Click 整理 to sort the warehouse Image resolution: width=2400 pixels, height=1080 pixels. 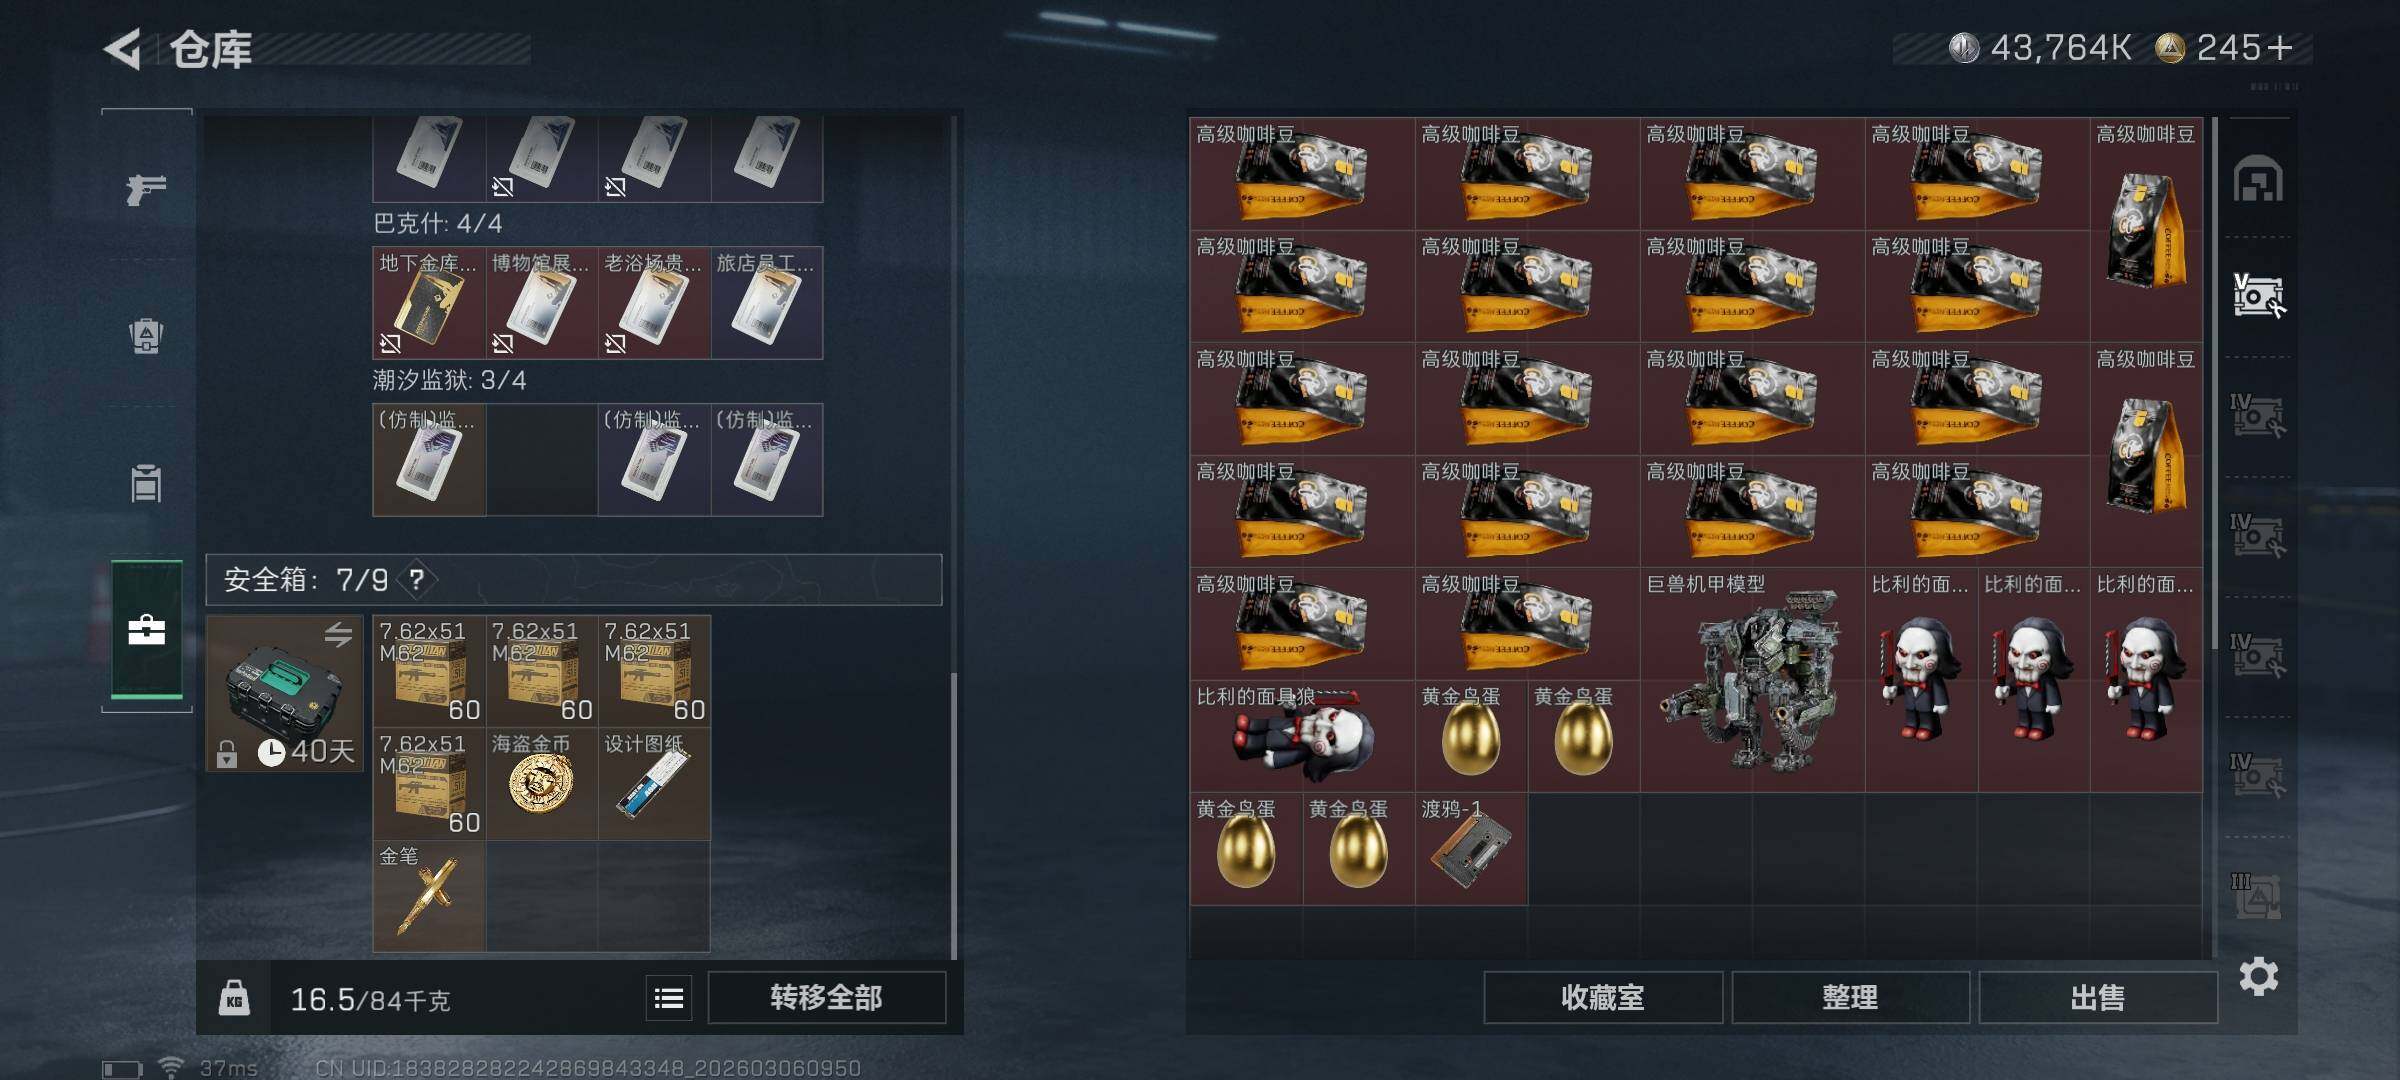click(1850, 998)
